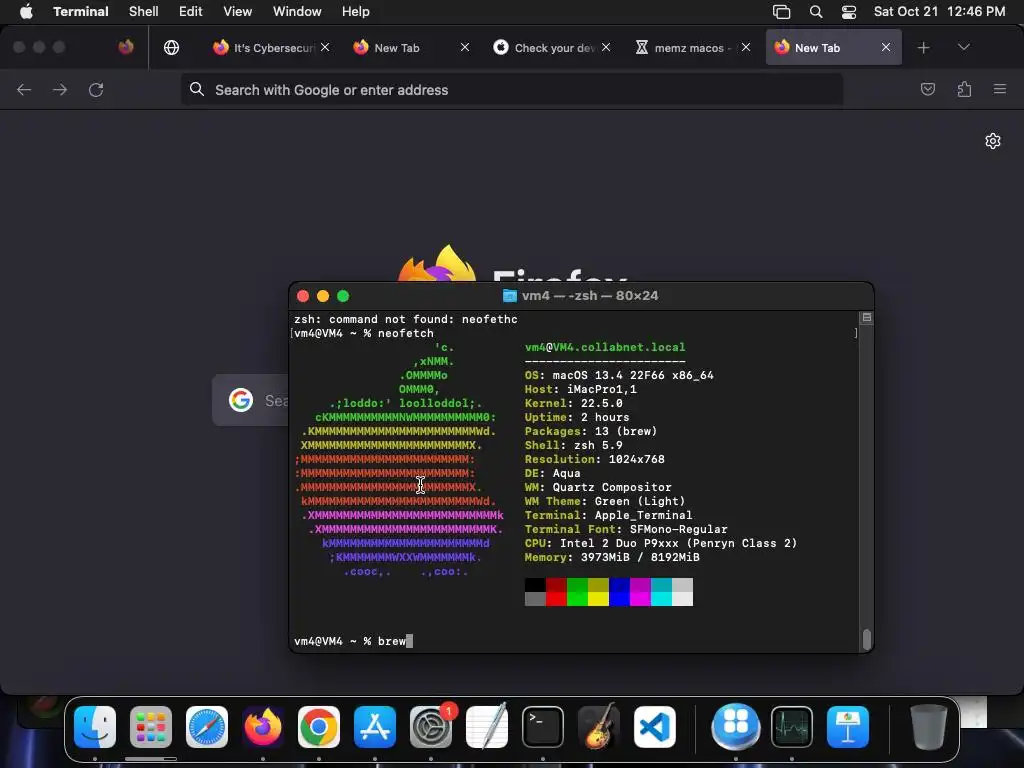The image size is (1024, 768).
Task: Open Spotlight search in menu bar
Action: [816, 12]
